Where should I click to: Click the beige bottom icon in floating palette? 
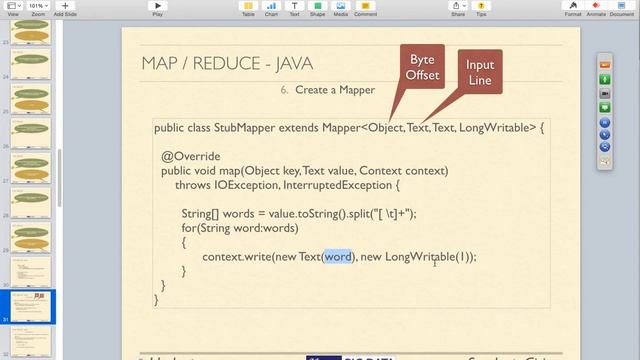click(605, 161)
